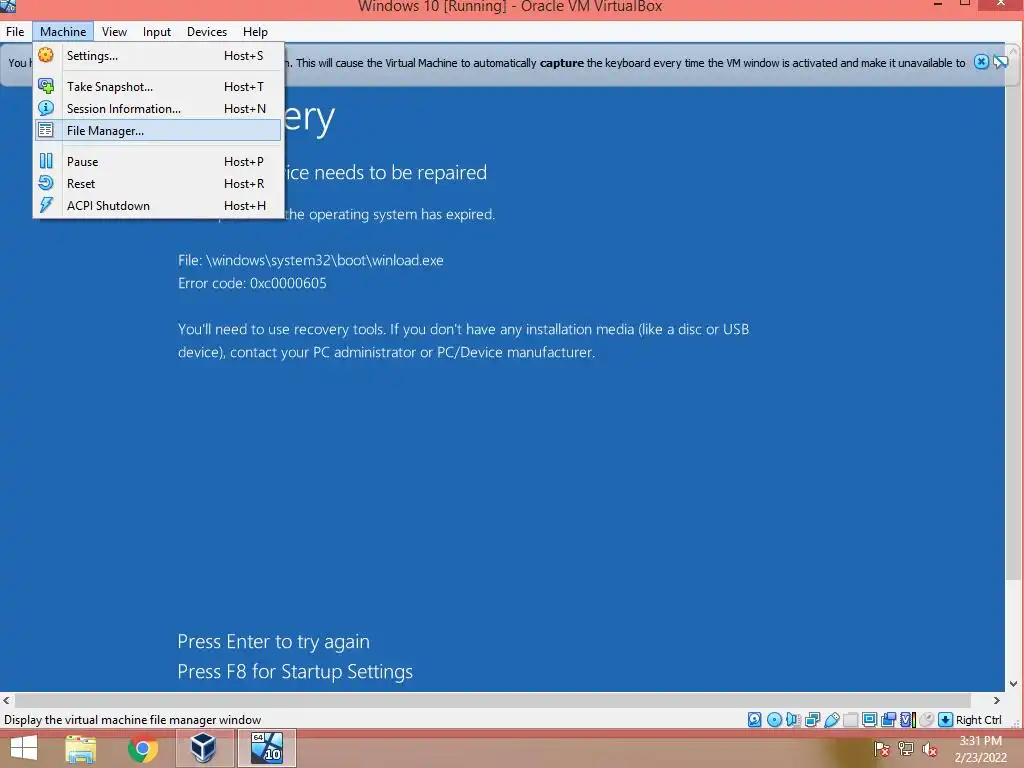Click vertical scrollbar down arrow
This screenshot has height=768, width=1024.
pos(1014,684)
